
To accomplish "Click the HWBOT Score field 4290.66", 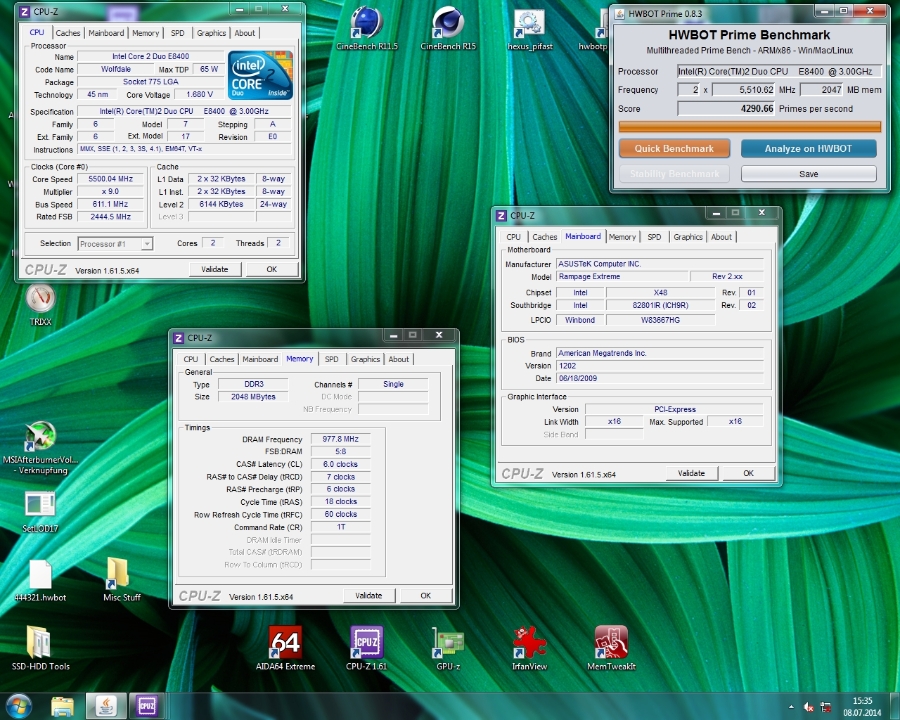I will pyautogui.click(x=726, y=109).
